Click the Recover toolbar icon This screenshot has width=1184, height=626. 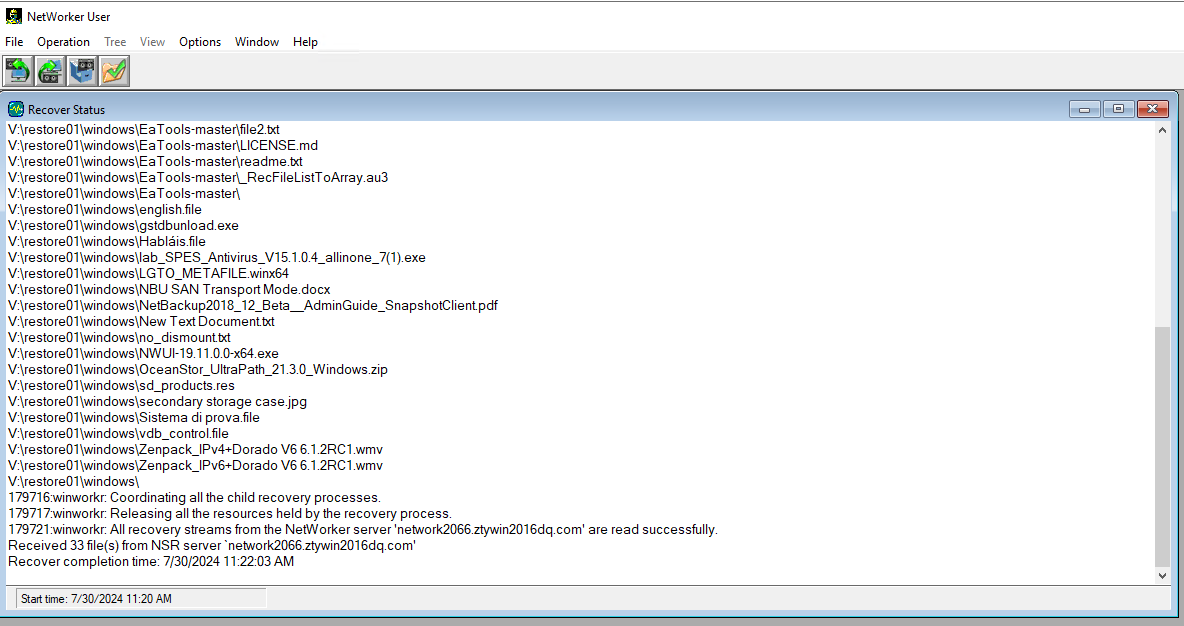[x=51, y=71]
